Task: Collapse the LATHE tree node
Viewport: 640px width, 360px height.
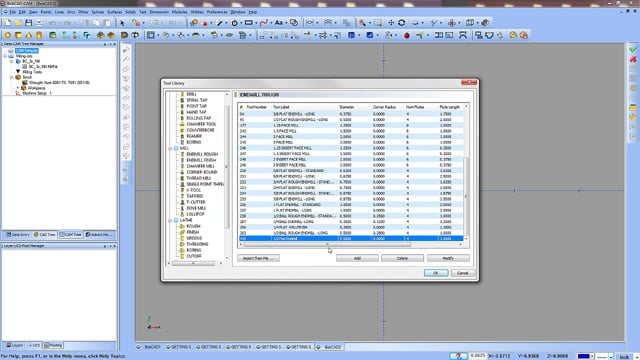Action: 170,220
